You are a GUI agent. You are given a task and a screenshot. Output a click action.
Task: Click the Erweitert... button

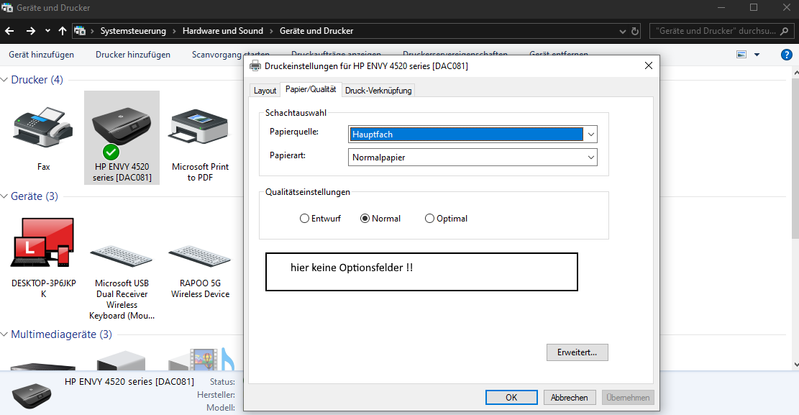(577, 352)
